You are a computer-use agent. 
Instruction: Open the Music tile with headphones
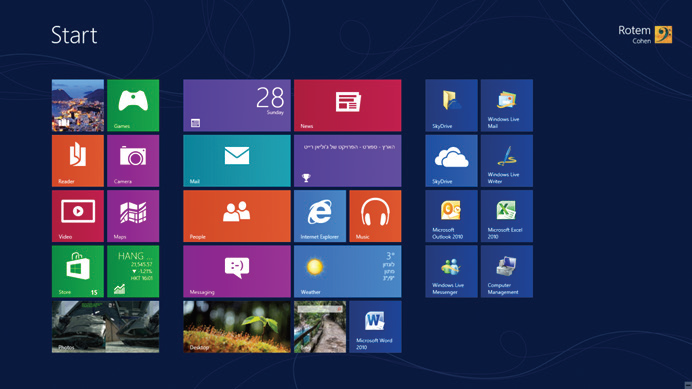tap(375, 216)
